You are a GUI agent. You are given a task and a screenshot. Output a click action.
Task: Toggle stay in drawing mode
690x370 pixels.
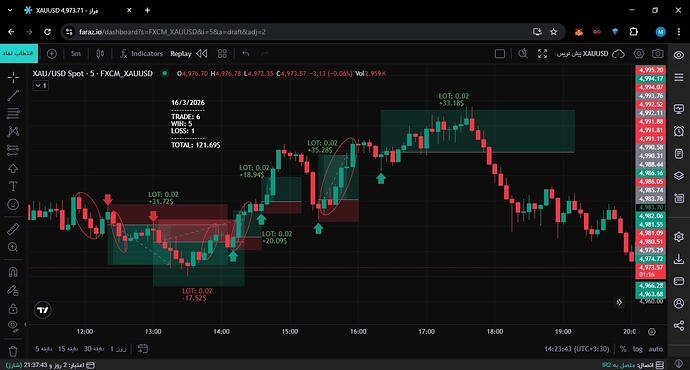coord(13,290)
